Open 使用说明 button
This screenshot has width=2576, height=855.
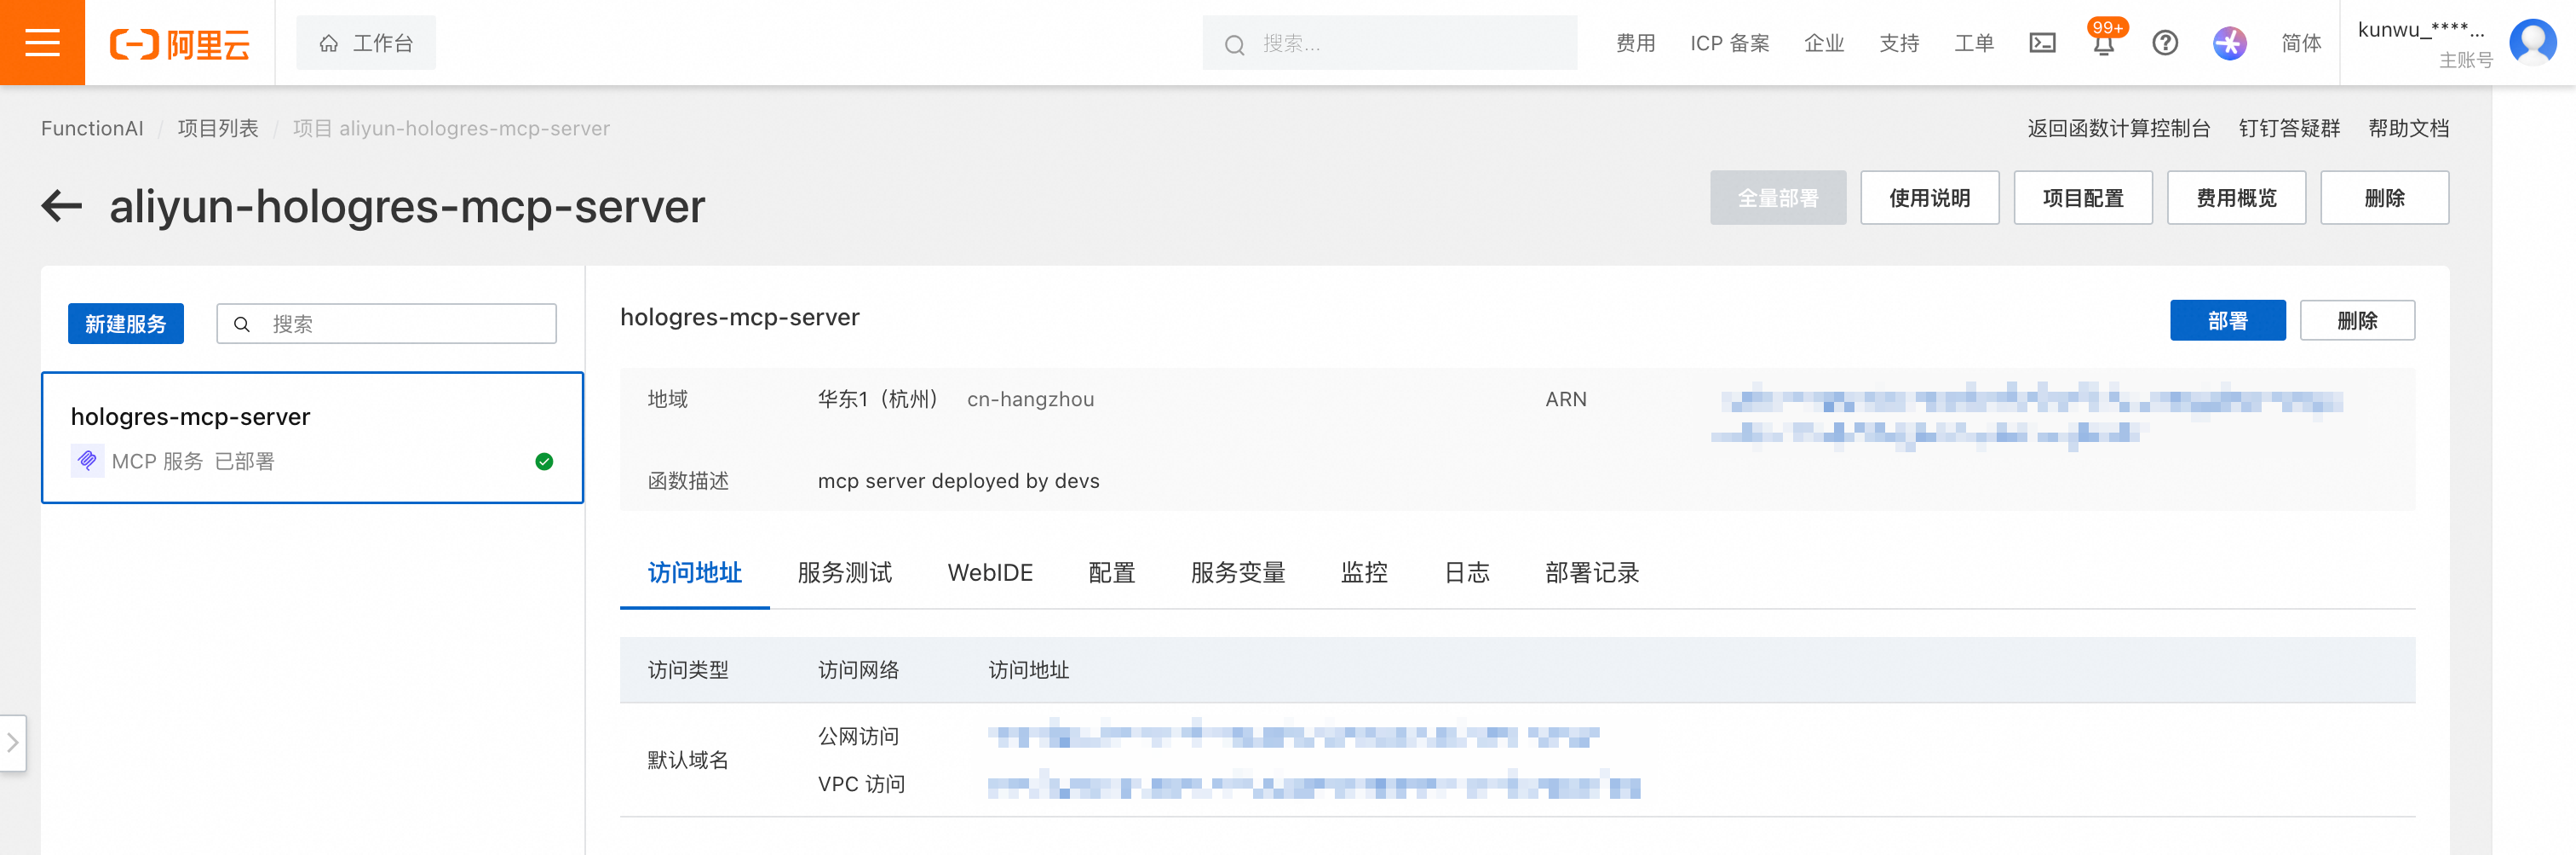click(1929, 198)
